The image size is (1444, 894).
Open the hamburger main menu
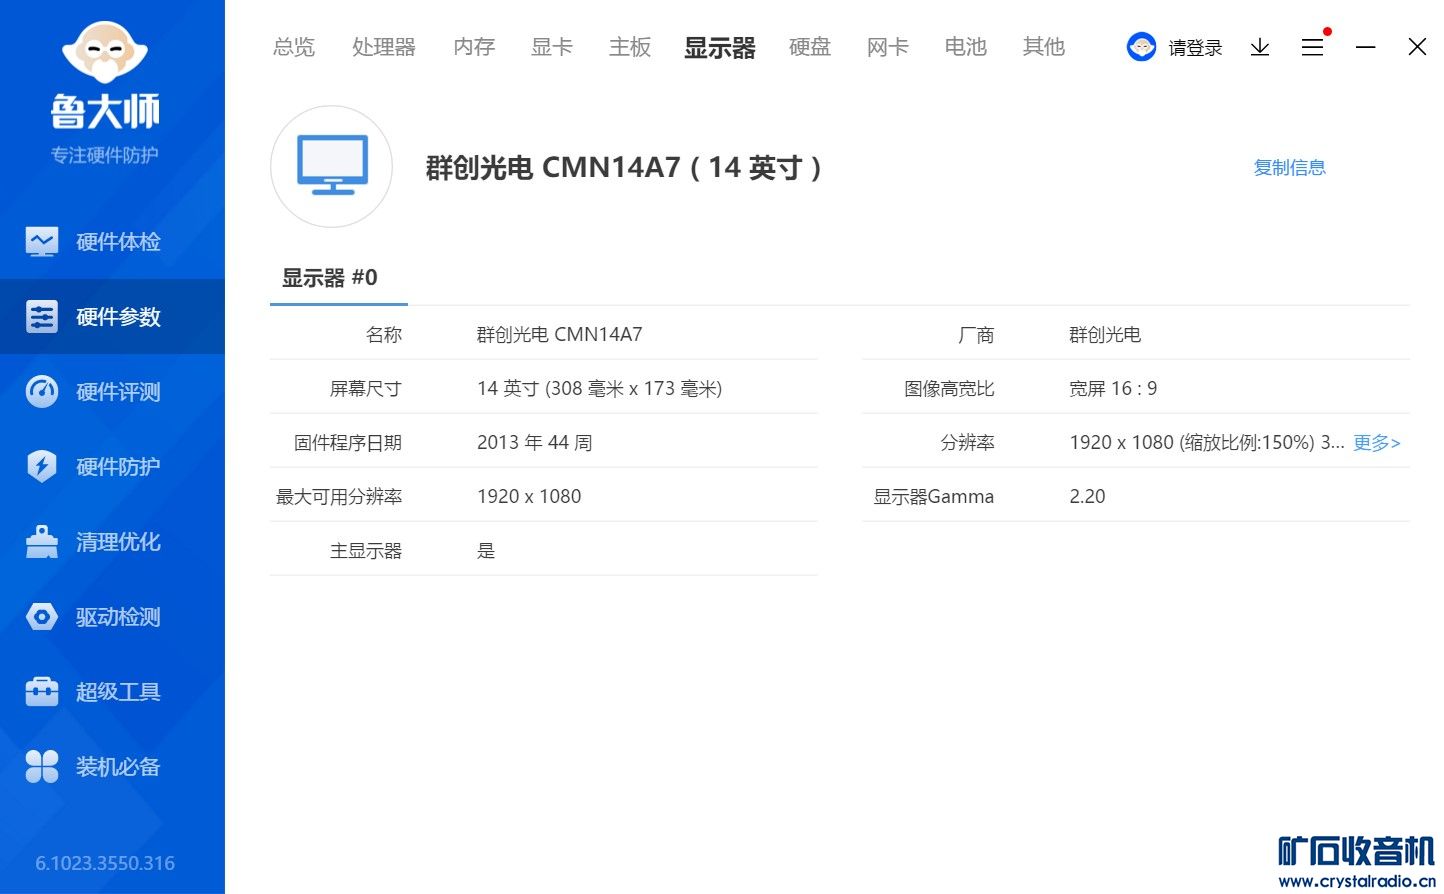pos(1313,47)
